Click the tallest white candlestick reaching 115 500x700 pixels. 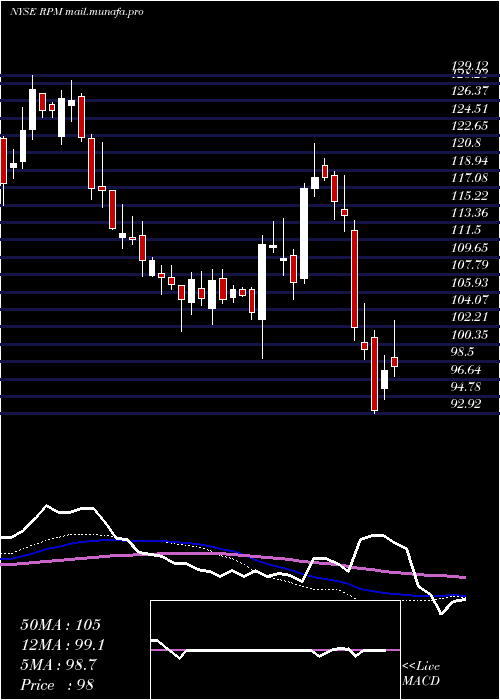point(304,233)
